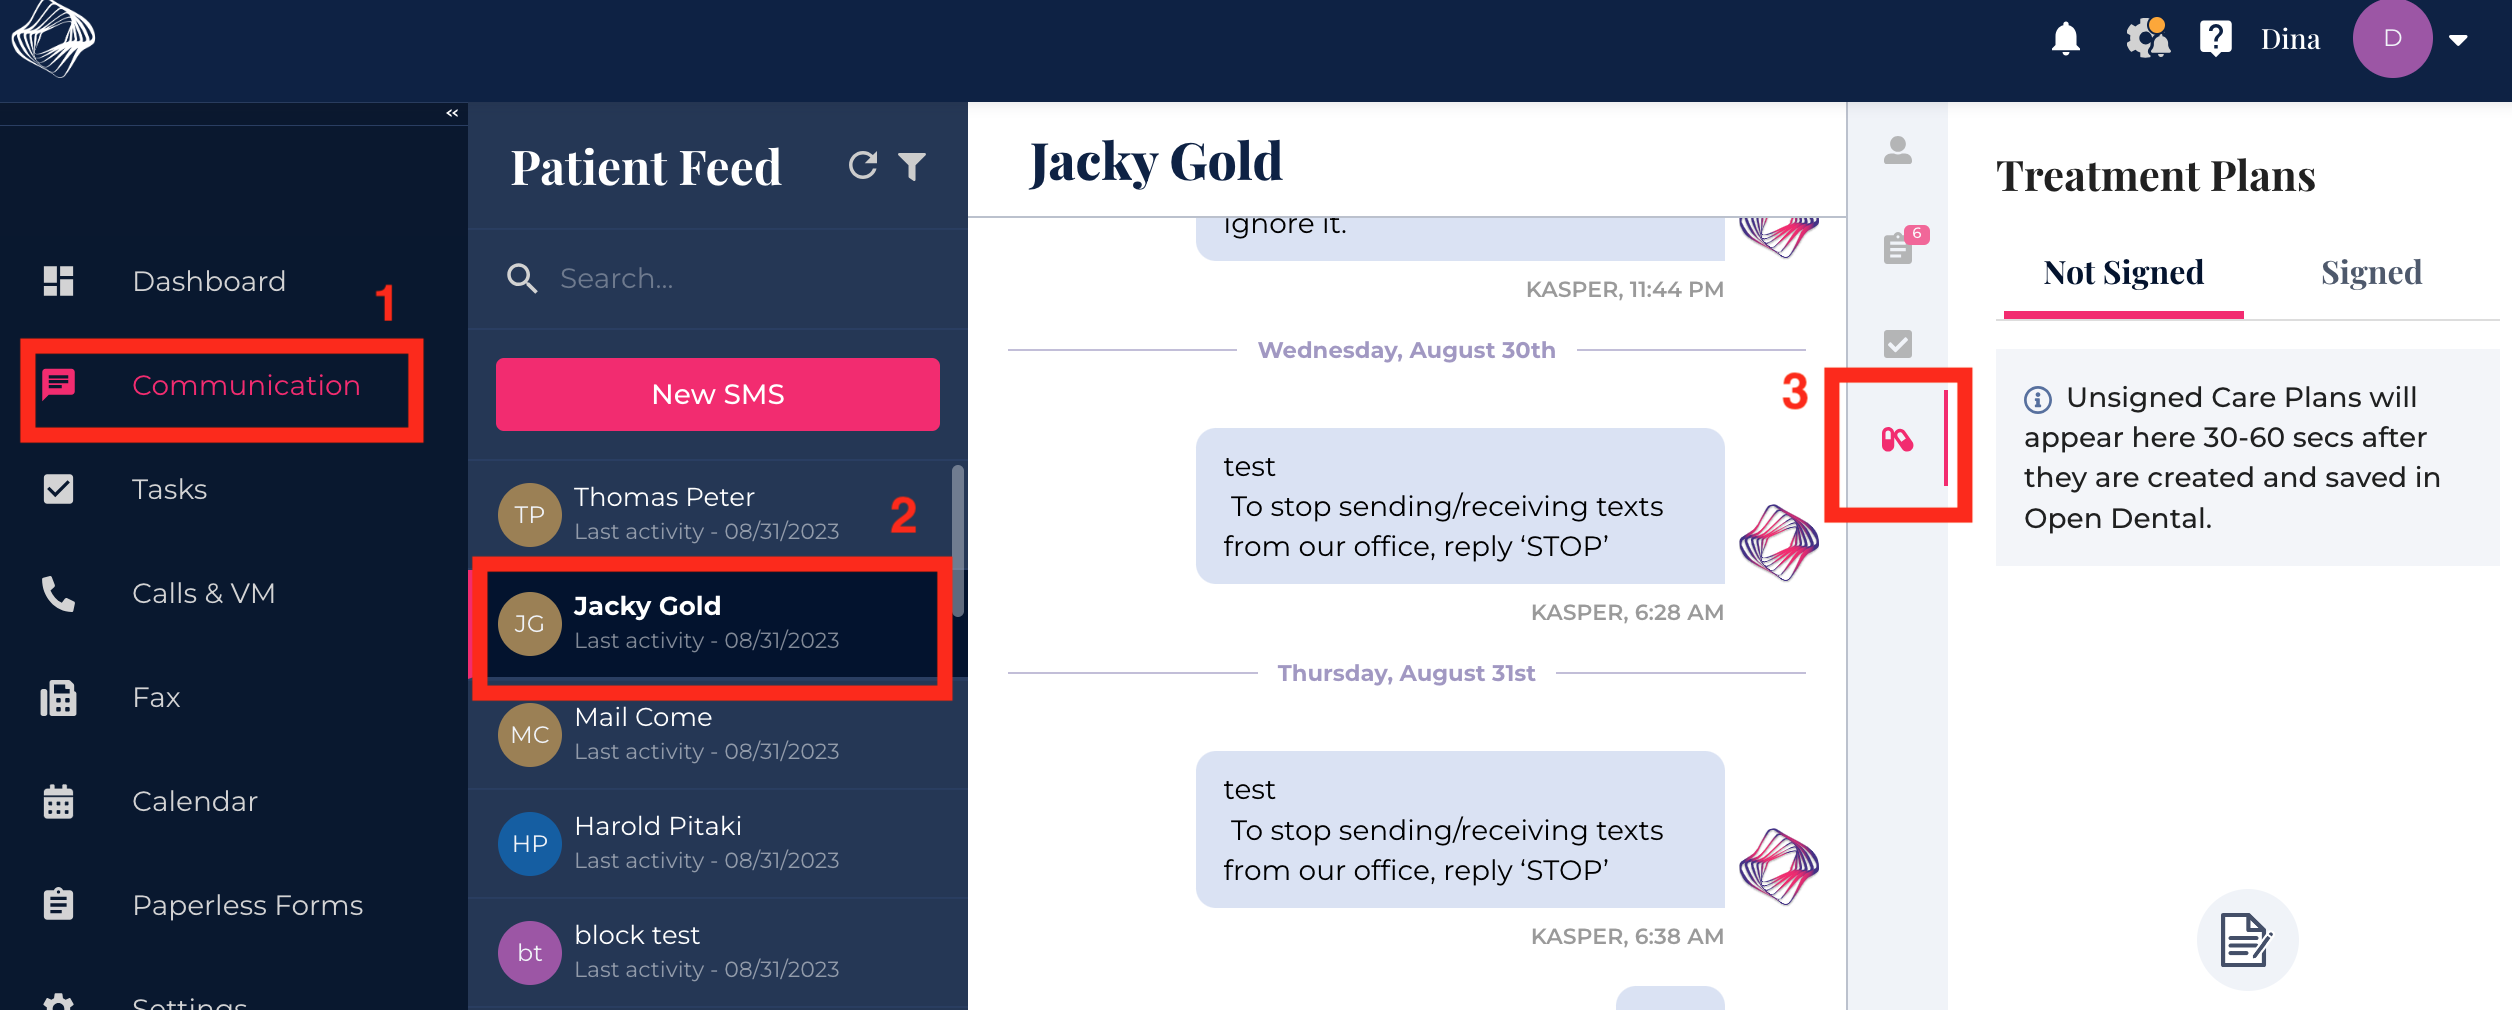Click the sign document floating icon

click(x=2246, y=940)
